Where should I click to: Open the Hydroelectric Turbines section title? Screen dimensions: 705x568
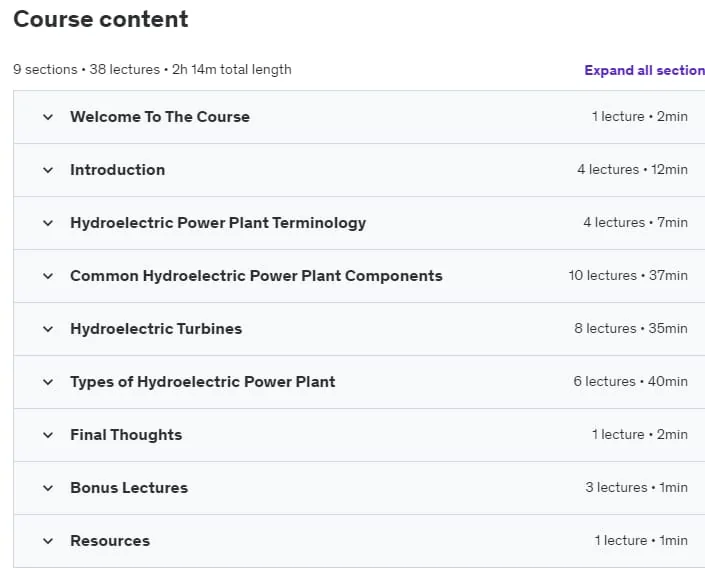tap(156, 329)
